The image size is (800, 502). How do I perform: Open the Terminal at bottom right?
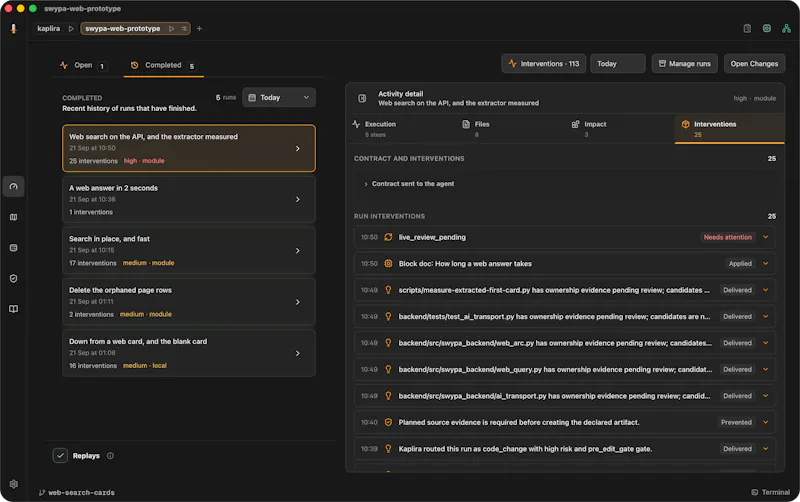(x=770, y=492)
